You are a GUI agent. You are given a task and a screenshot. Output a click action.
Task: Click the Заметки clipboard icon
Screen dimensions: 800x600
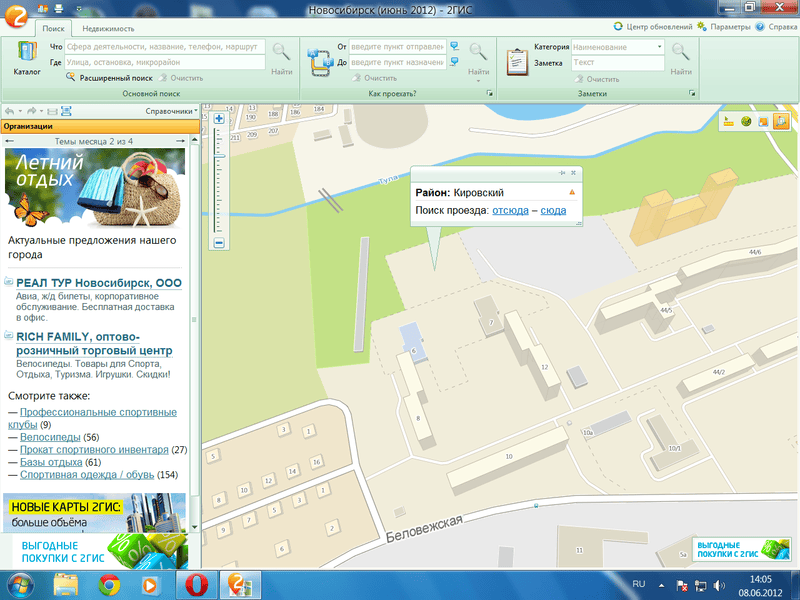517,62
